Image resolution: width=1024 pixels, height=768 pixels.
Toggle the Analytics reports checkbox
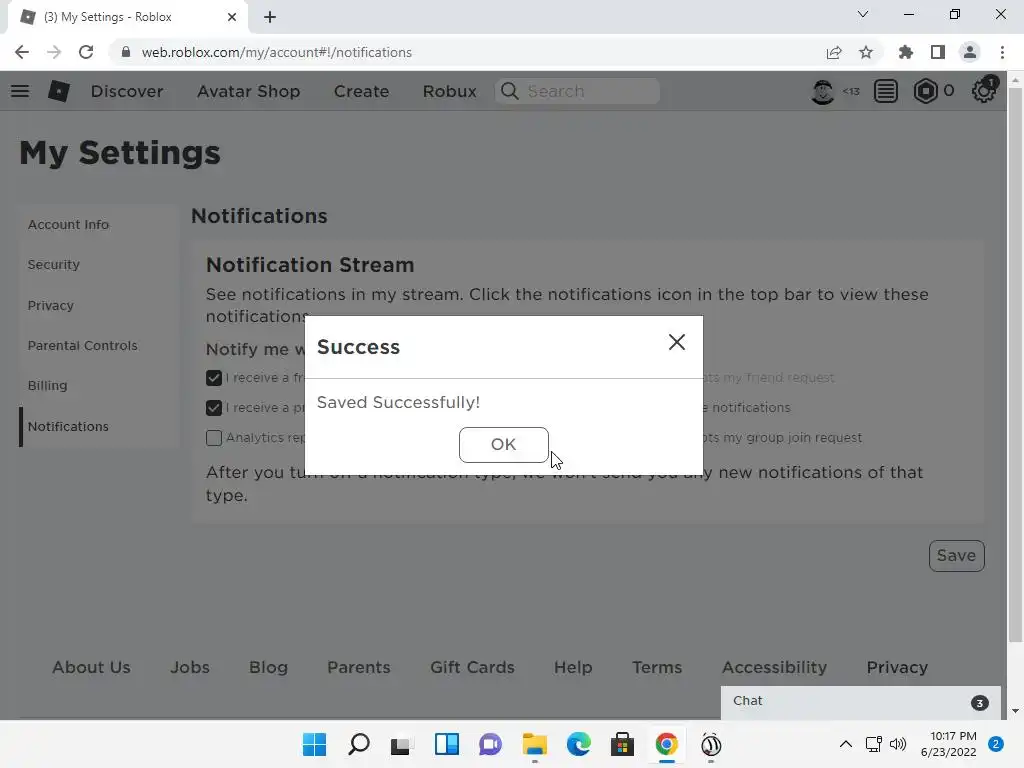[x=214, y=438]
